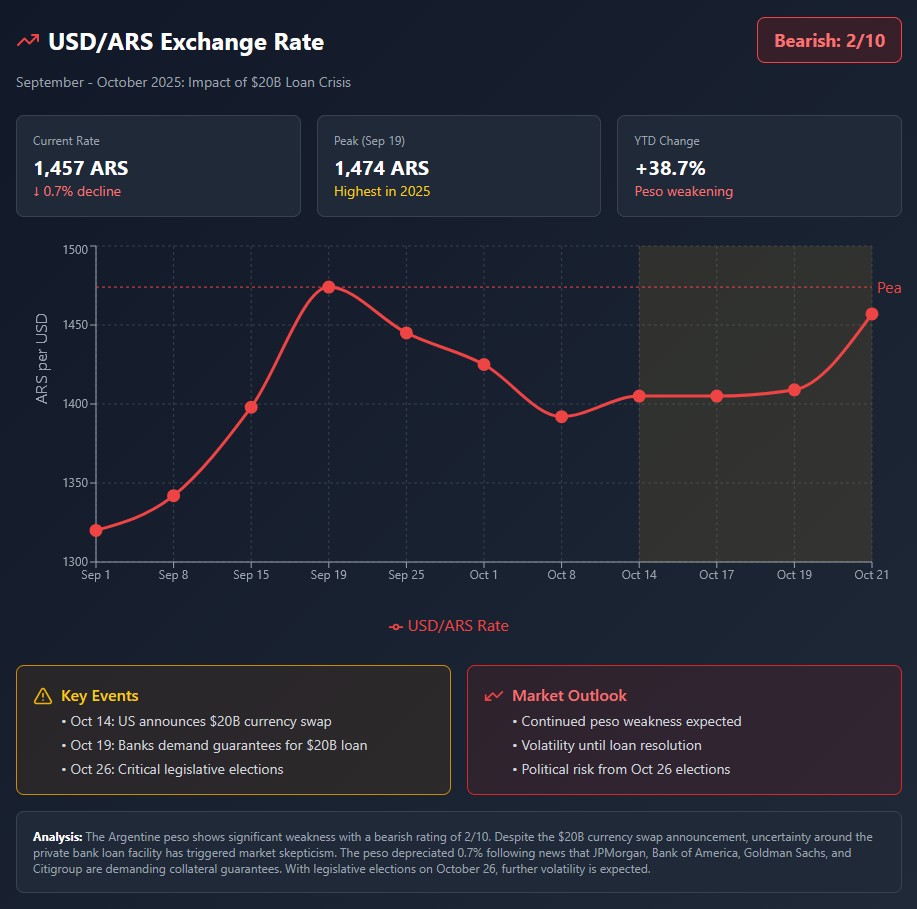Click the Sep 1 starting data point

click(95, 530)
